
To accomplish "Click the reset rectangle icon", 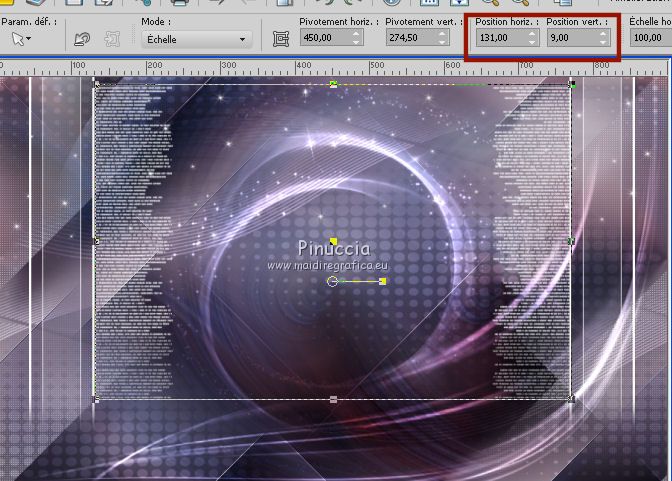I will pyautogui.click(x=81, y=39).
